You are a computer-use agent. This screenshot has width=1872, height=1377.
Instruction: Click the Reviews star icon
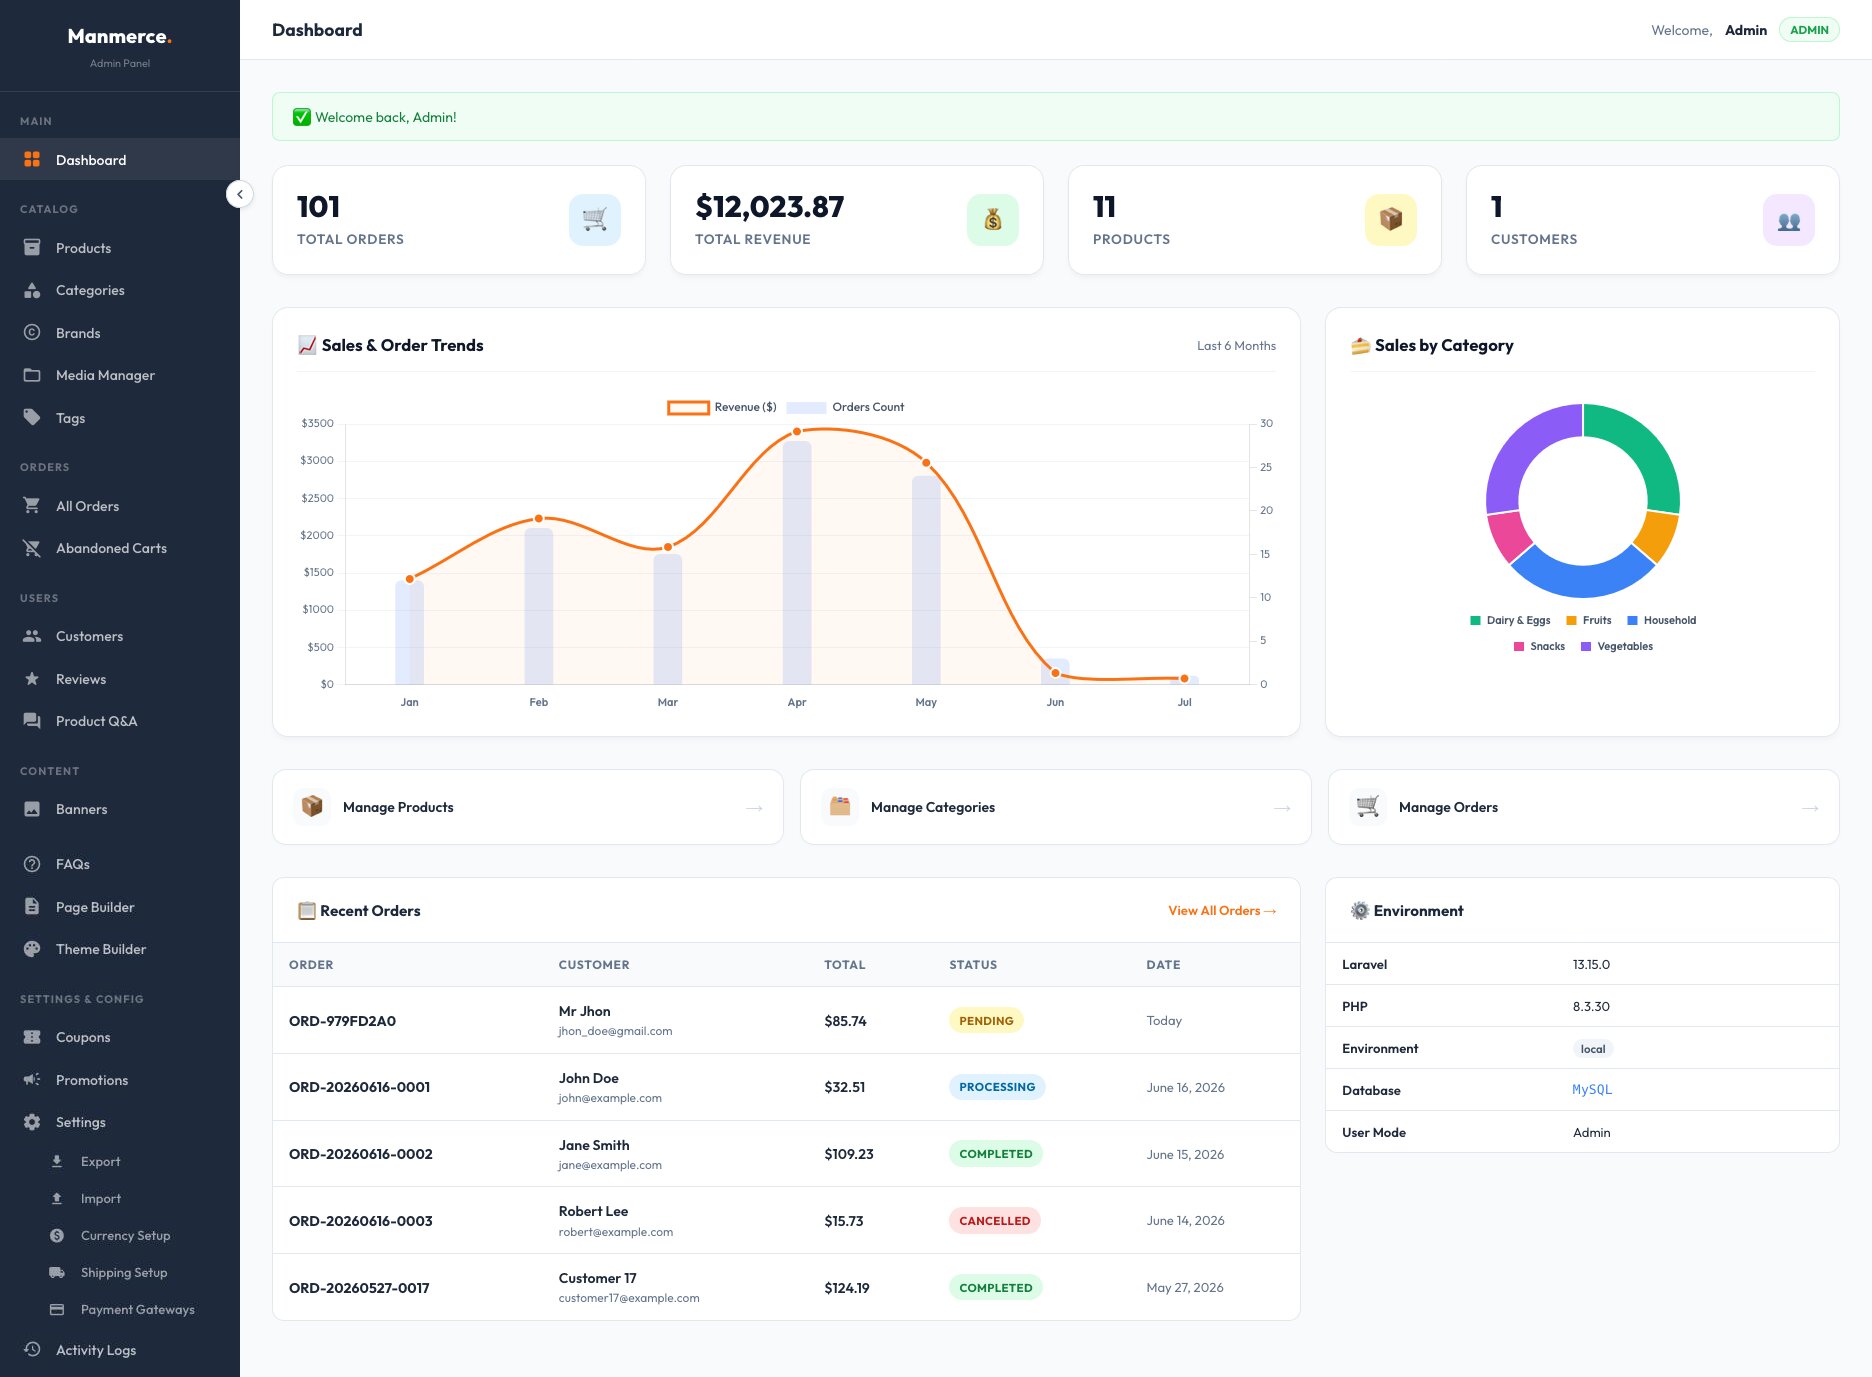[x=32, y=679]
